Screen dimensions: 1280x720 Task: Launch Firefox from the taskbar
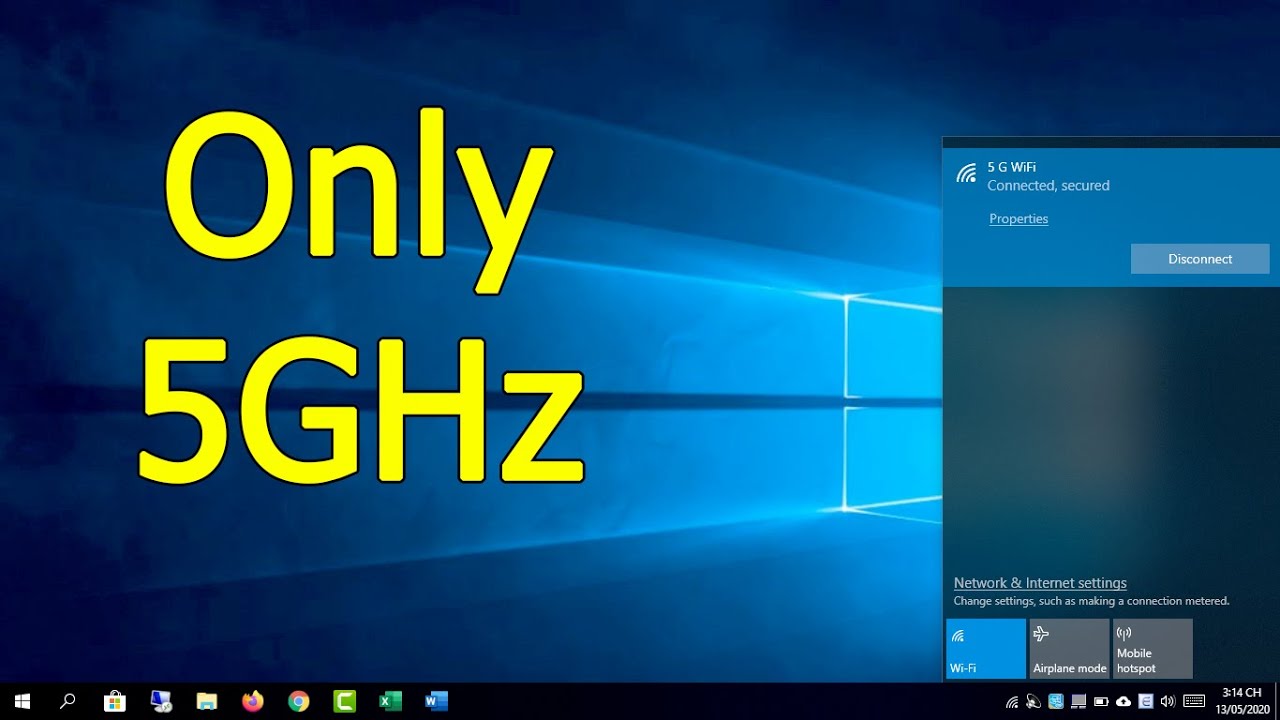point(253,701)
